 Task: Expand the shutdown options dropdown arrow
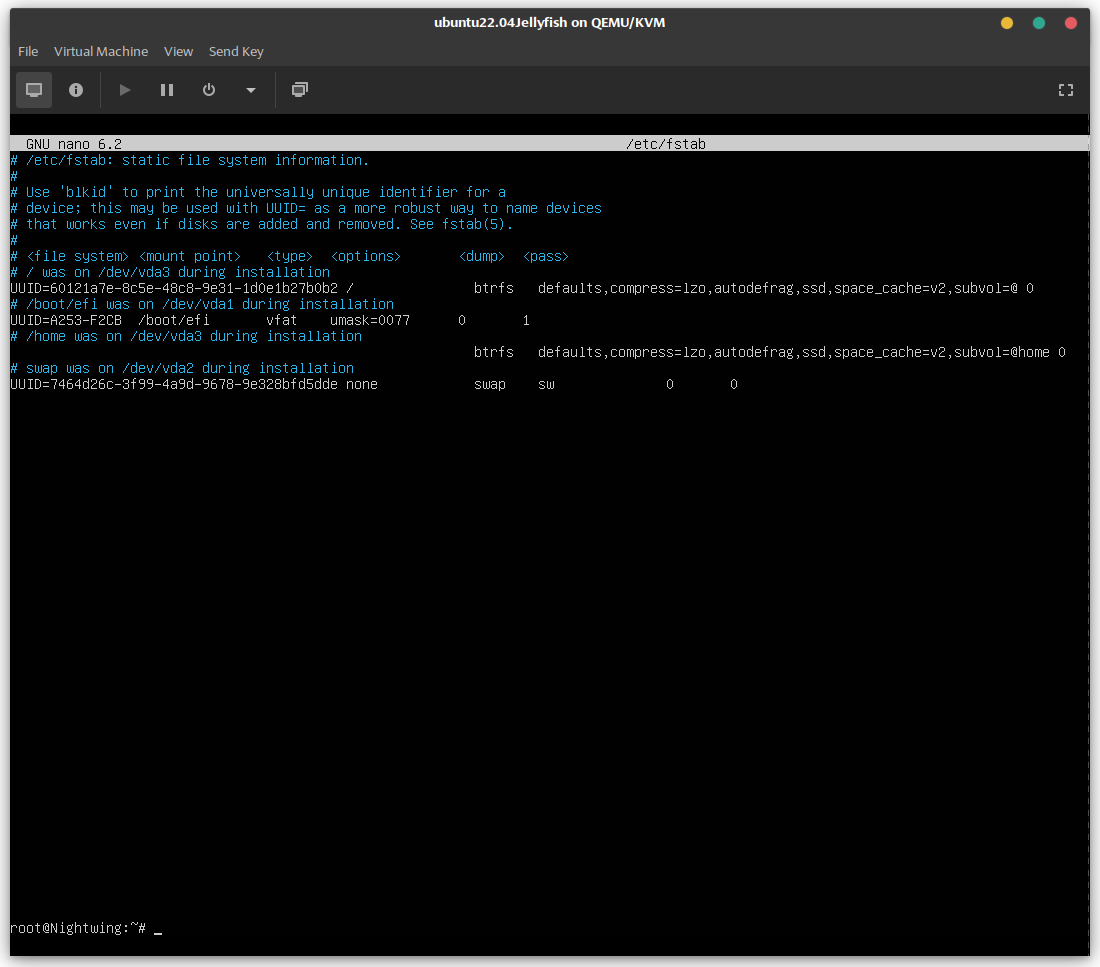251,90
